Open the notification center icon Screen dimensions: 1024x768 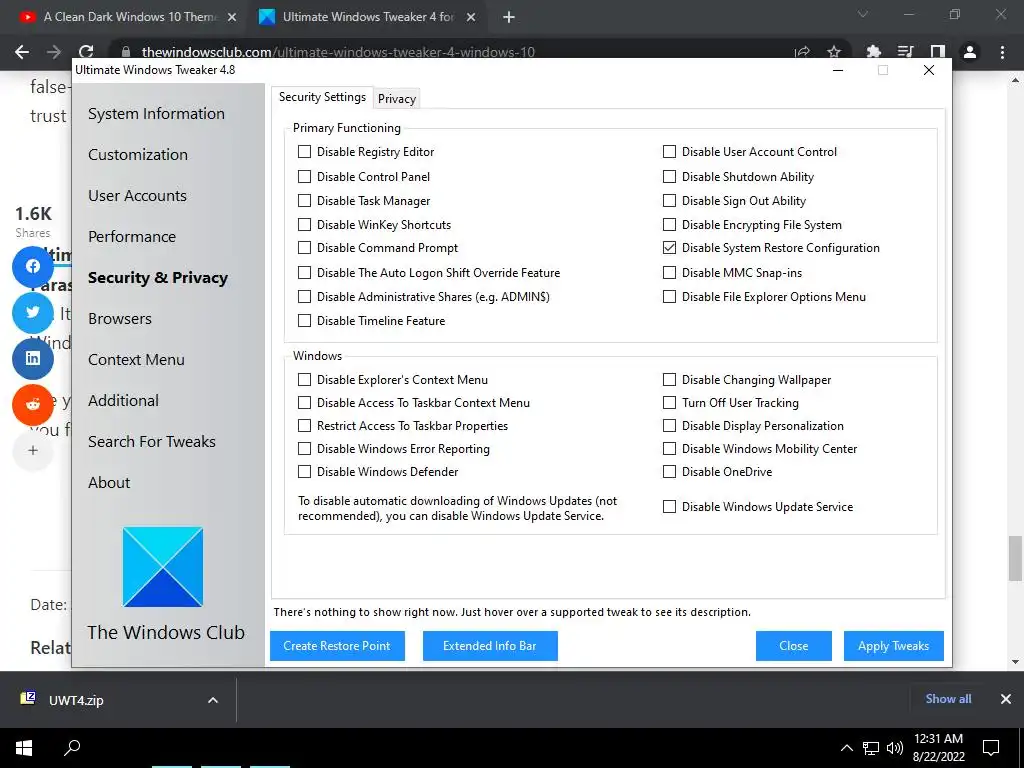(991, 748)
